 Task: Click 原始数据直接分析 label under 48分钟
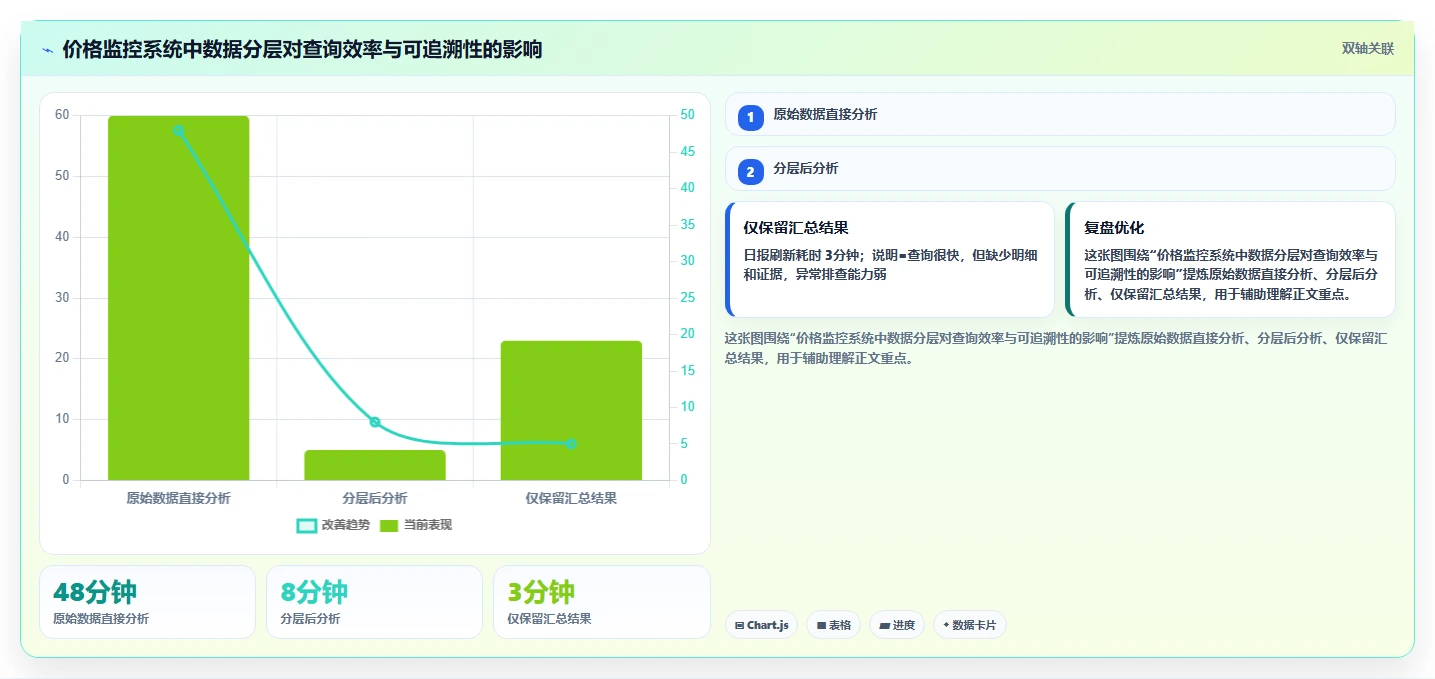click(x=101, y=619)
